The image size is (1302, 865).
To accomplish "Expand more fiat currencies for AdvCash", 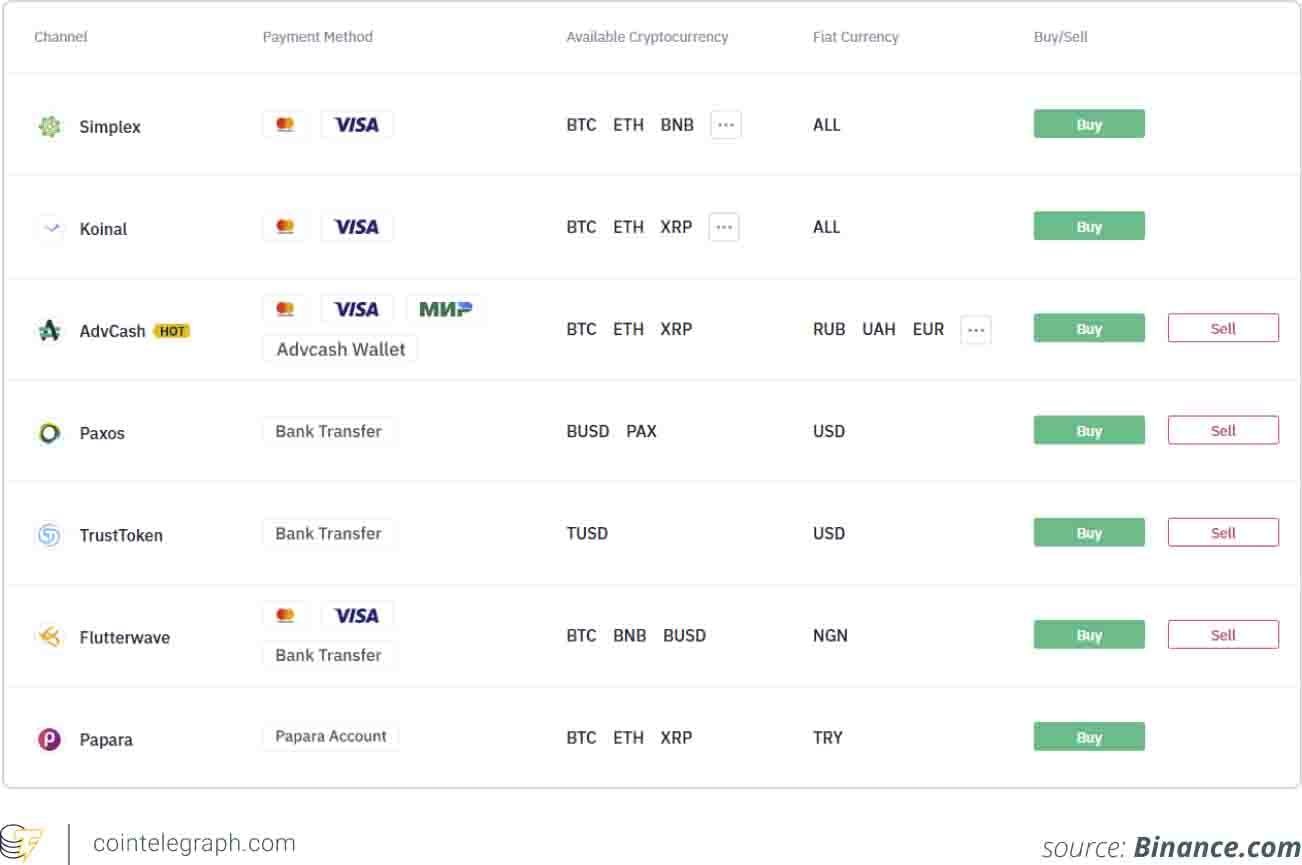I will 976,329.
